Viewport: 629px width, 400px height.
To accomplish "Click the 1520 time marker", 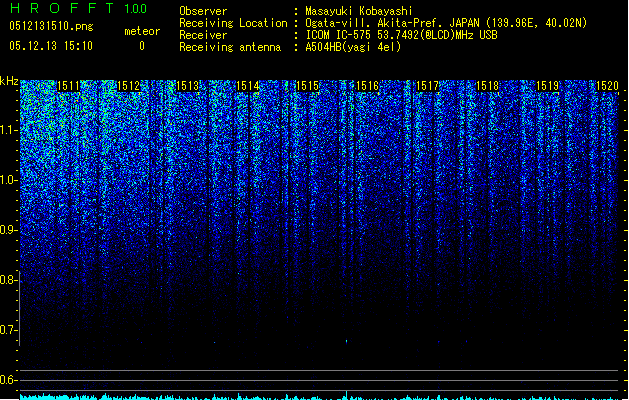I will click(607, 86).
